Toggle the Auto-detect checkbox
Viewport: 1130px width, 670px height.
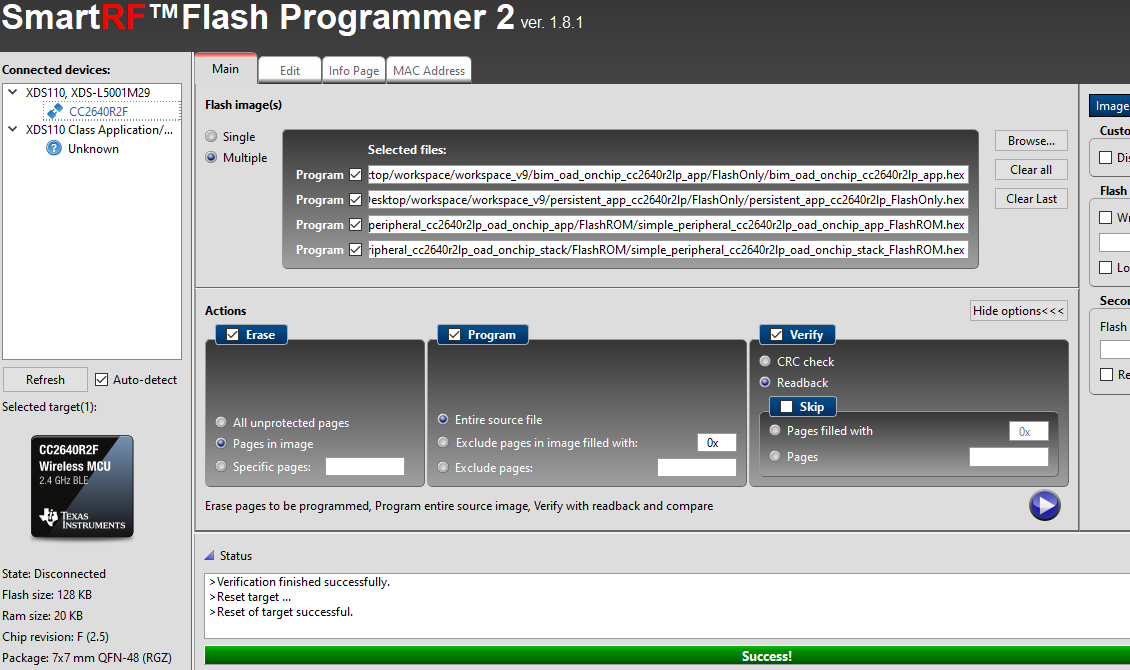coord(102,380)
